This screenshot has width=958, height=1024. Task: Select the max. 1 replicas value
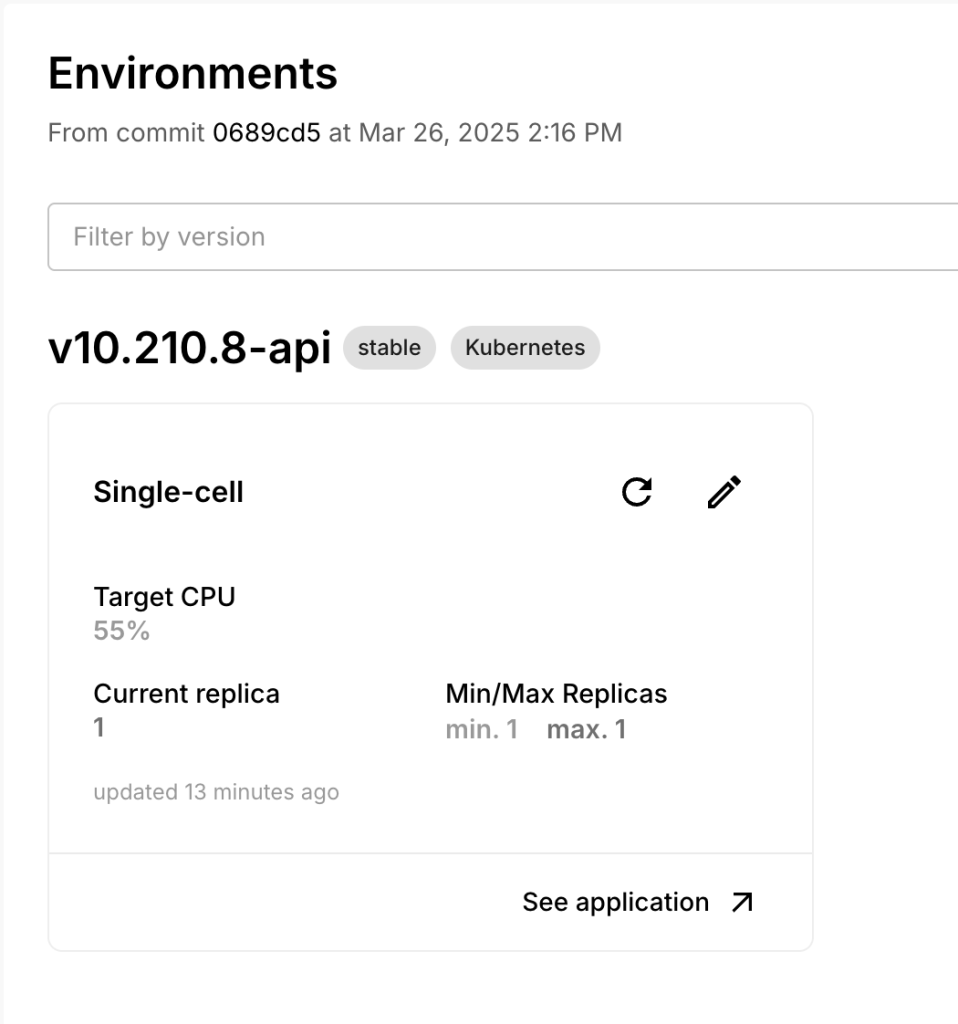click(586, 729)
